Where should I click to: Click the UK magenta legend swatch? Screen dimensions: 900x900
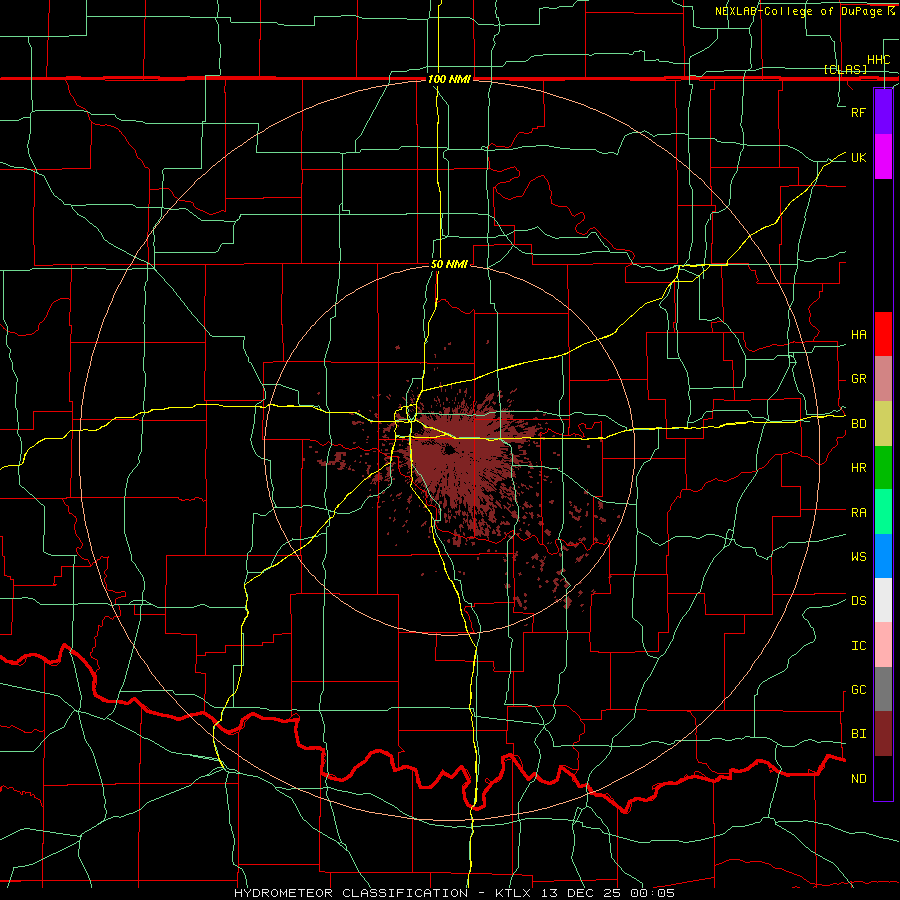coord(883,156)
